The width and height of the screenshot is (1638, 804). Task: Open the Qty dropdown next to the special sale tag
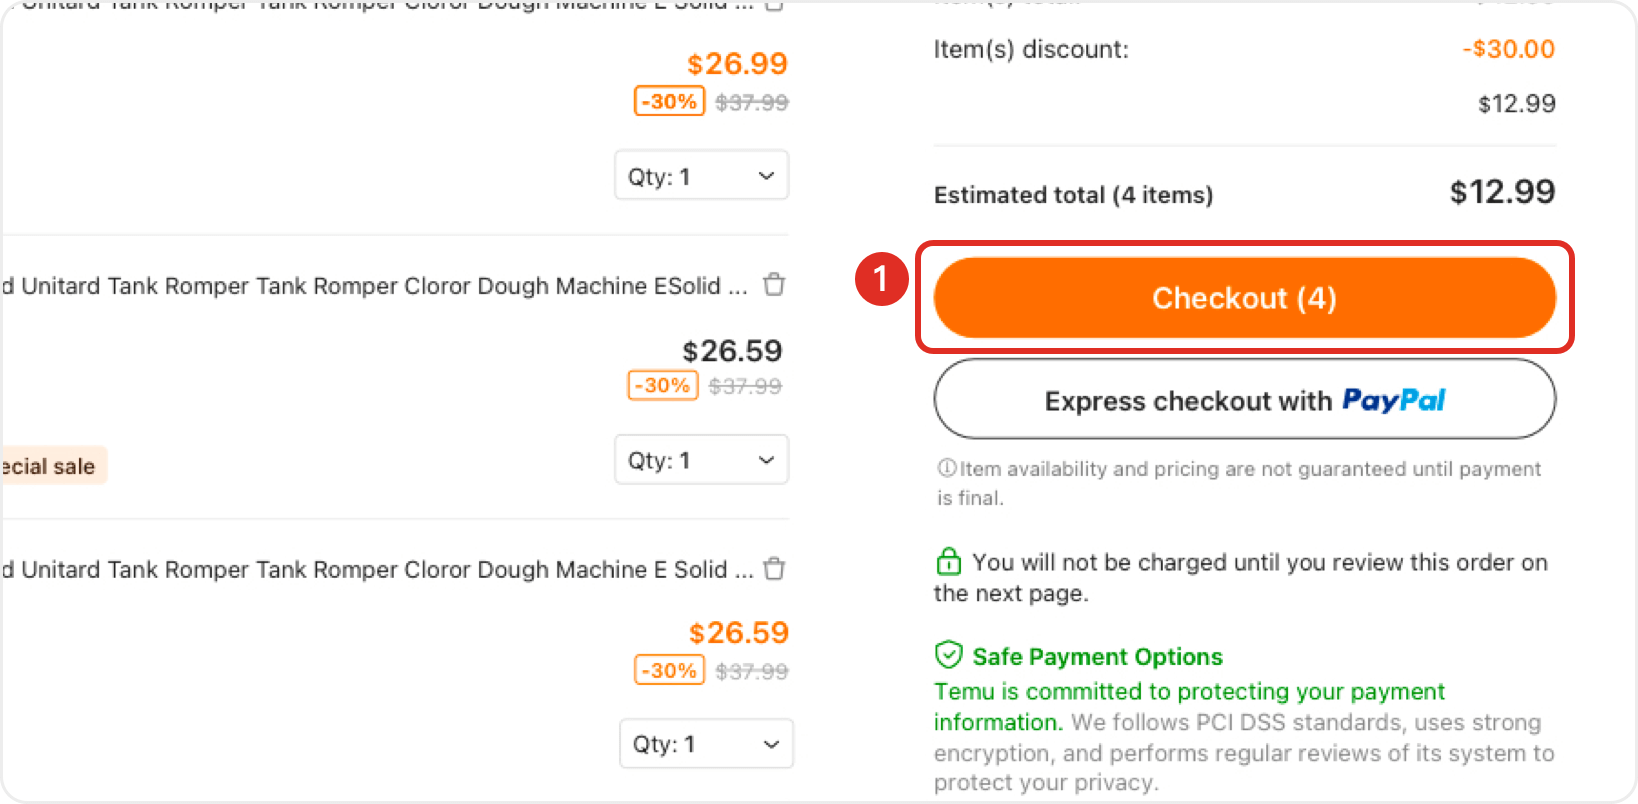[702, 460]
